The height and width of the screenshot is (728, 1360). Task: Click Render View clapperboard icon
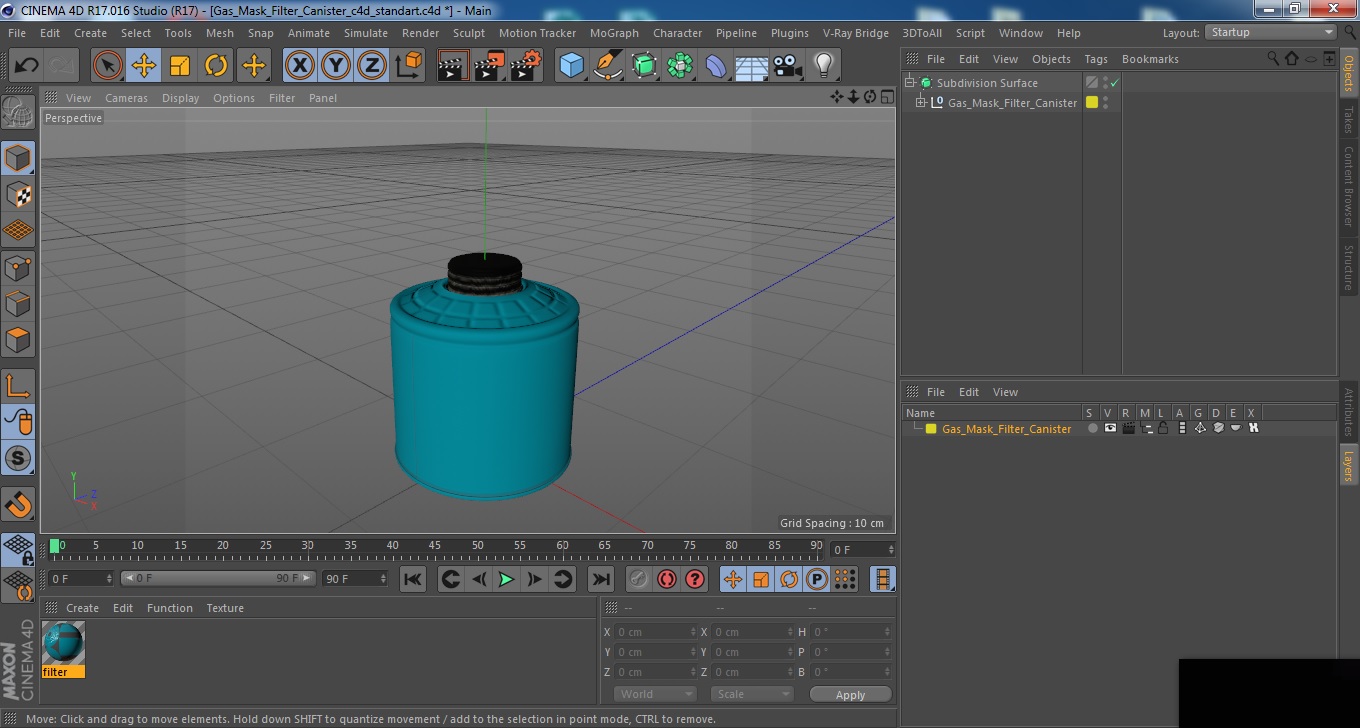pos(453,66)
